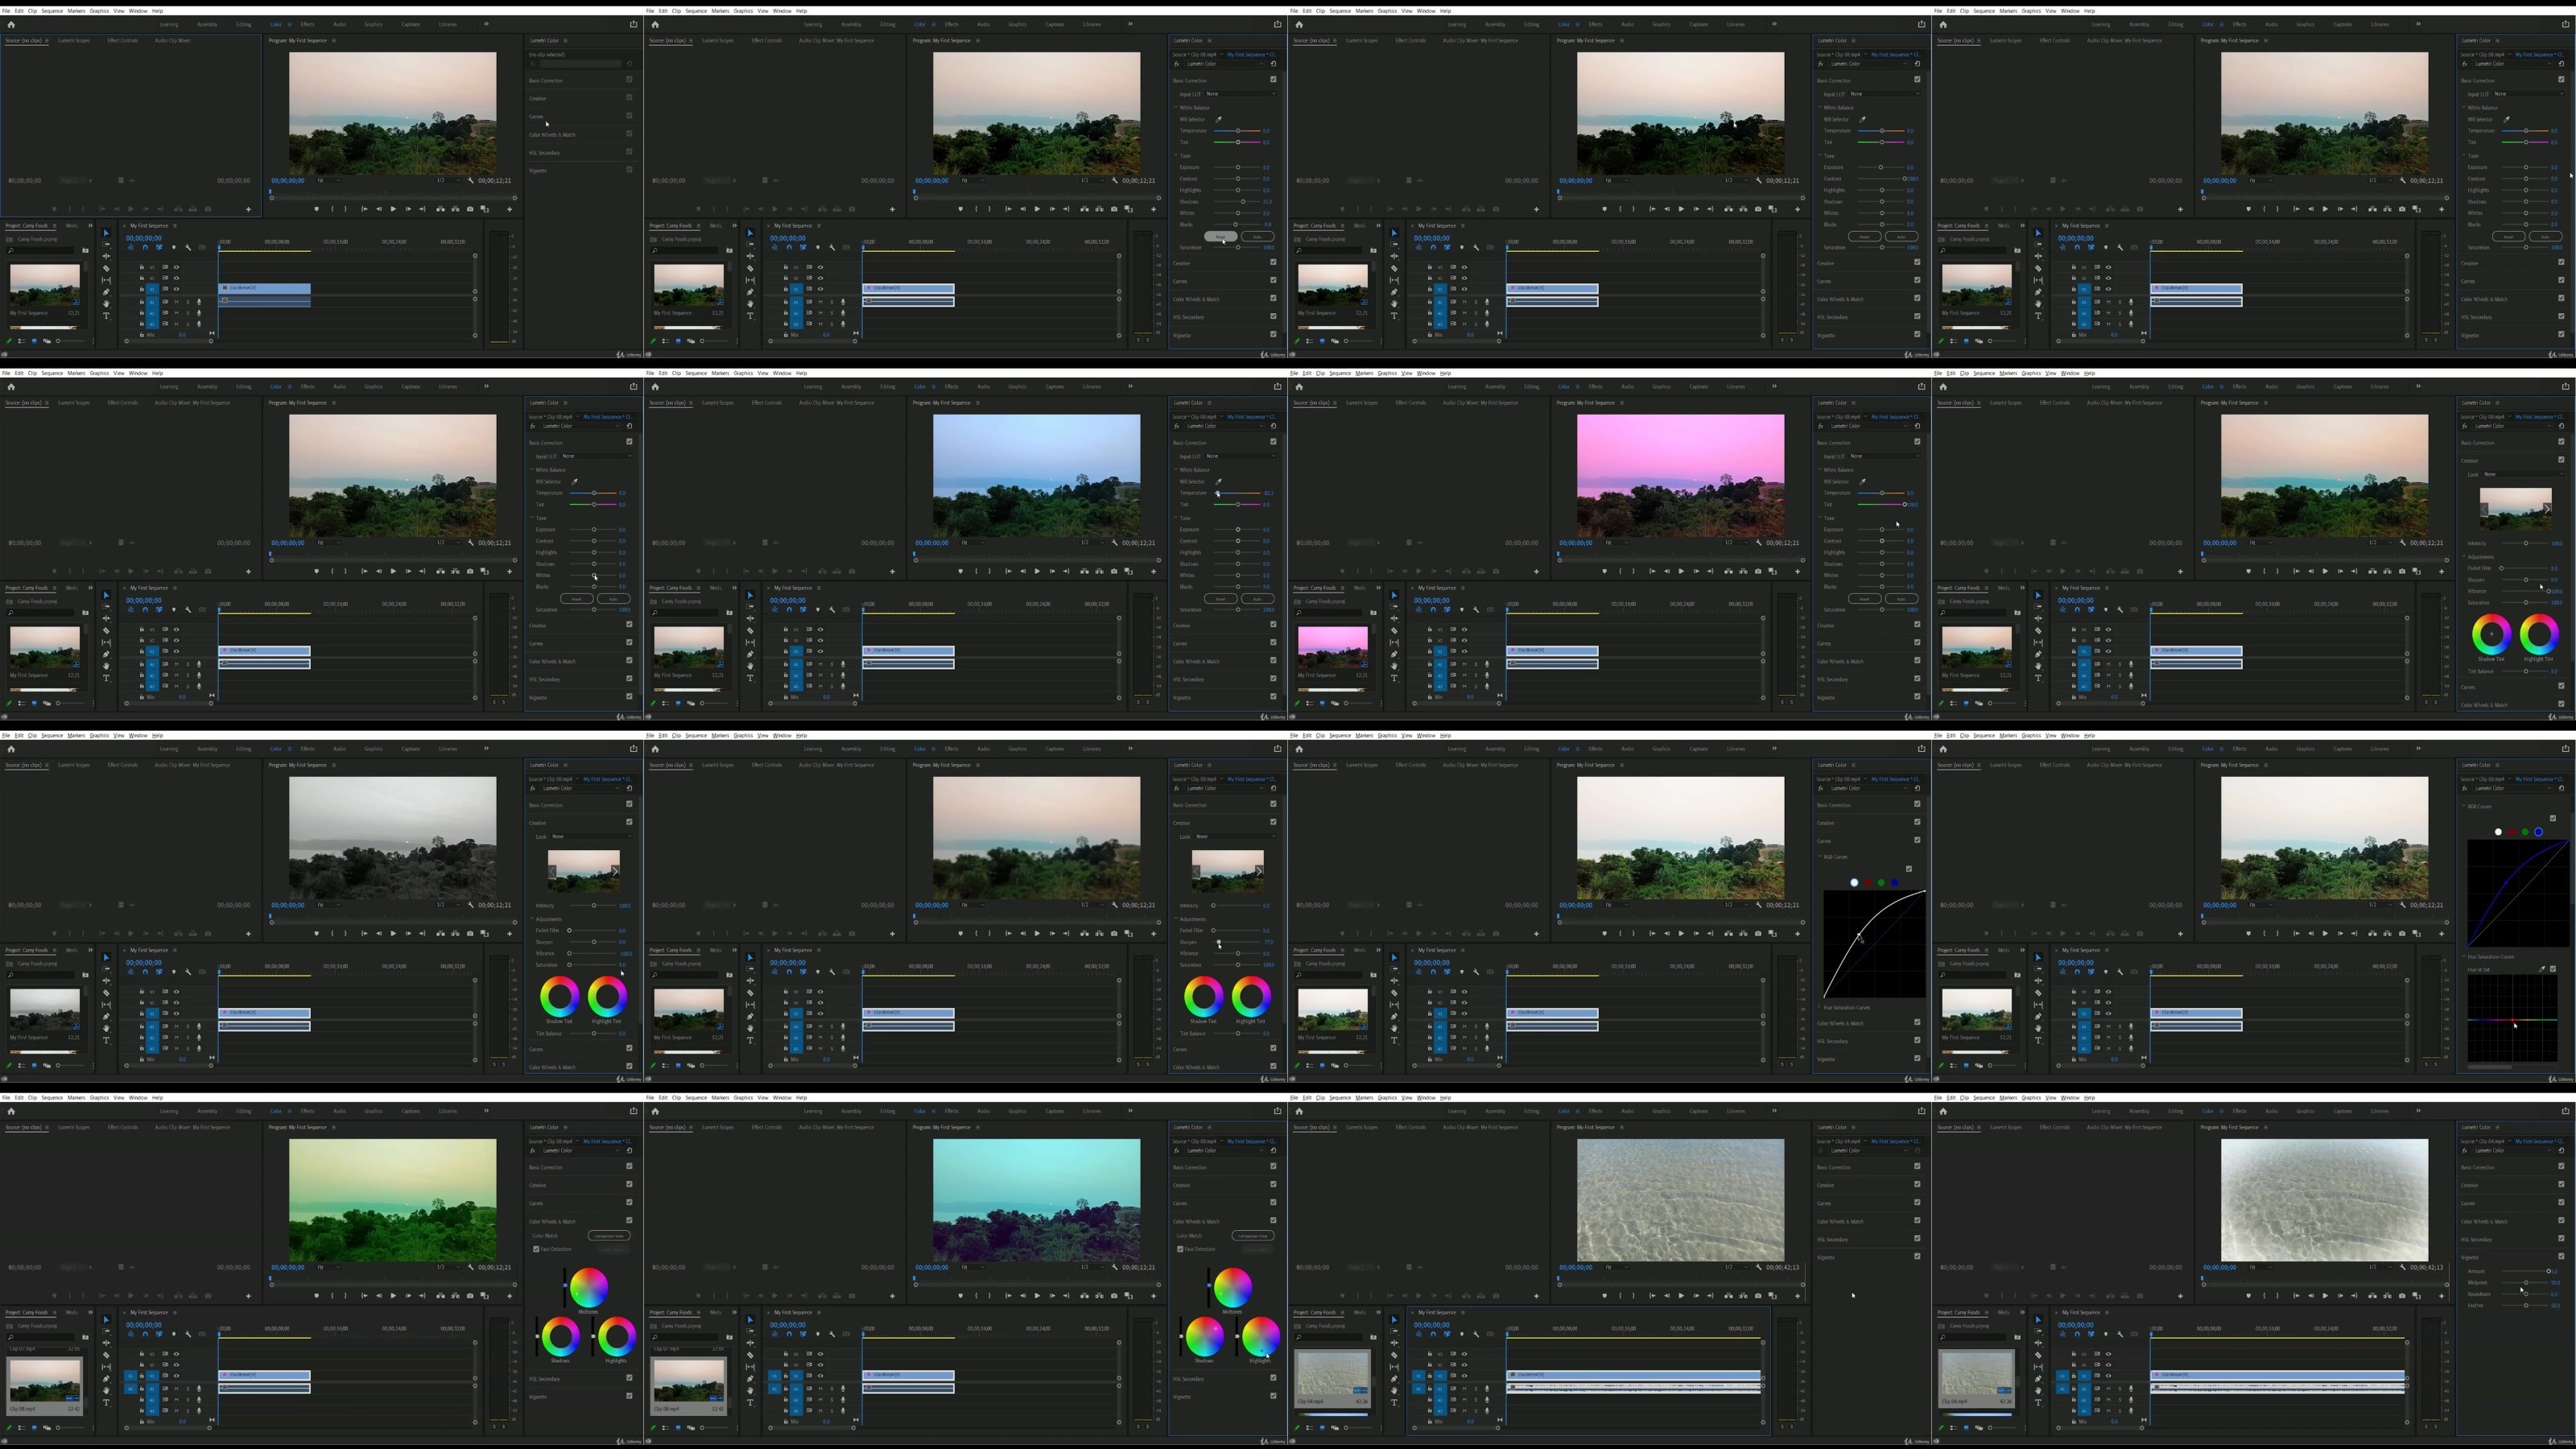The height and width of the screenshot is (1449, 2576).
Task: Open Sequence menu in the blue-sky-tinted frame
Action: pyautogui.click(x=696, y=374)
